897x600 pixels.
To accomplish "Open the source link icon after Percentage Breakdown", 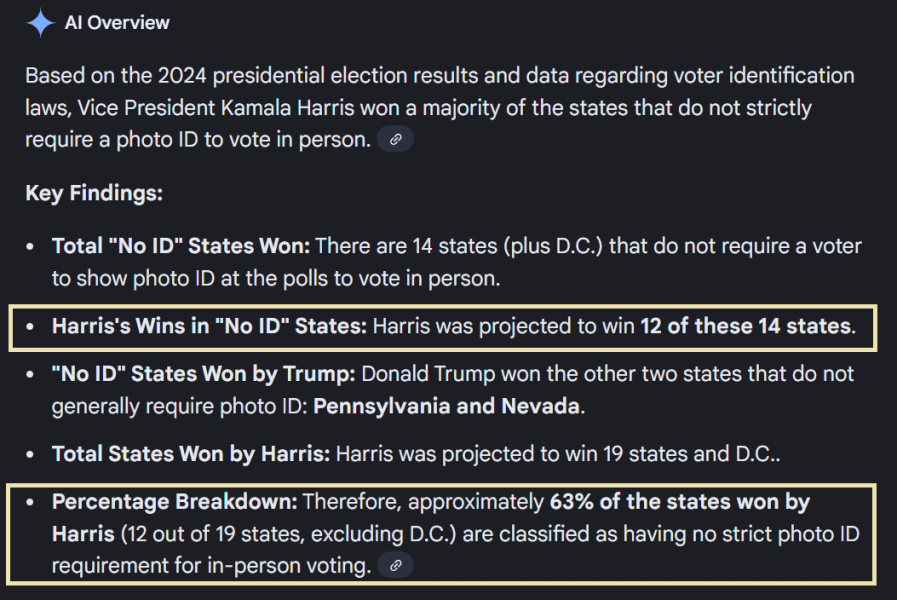I will coord(395,566).
